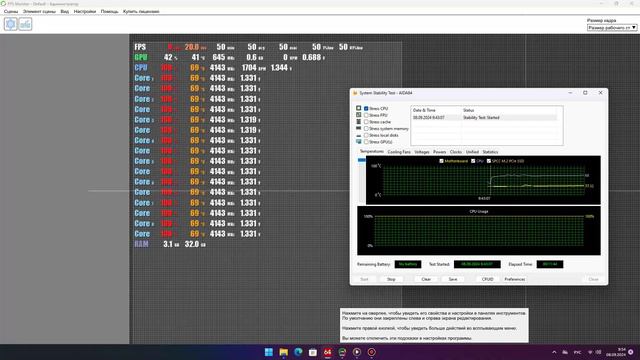
Task: Enable the Stress local disks checkbox
Action: click(x=366, y=135)
